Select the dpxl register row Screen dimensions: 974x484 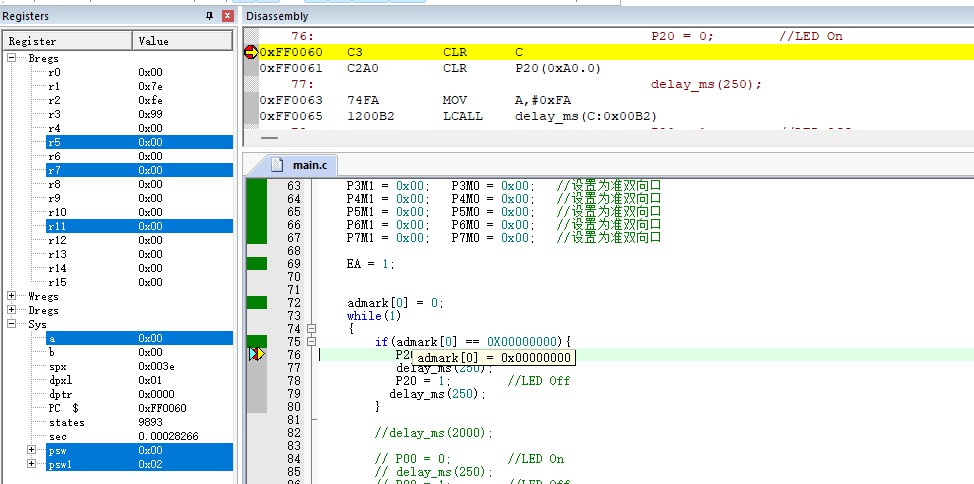[139, 380]
